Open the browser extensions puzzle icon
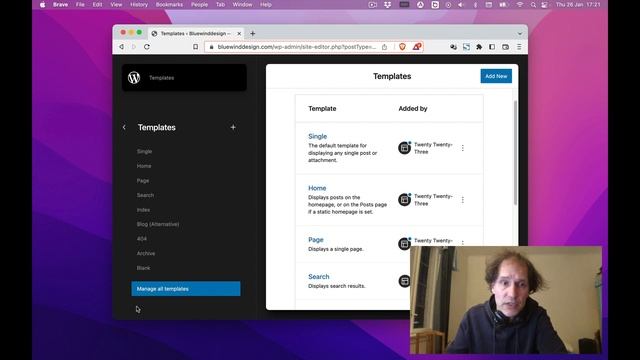The width and height of the screenshot is (640, 360). [479, 47]
